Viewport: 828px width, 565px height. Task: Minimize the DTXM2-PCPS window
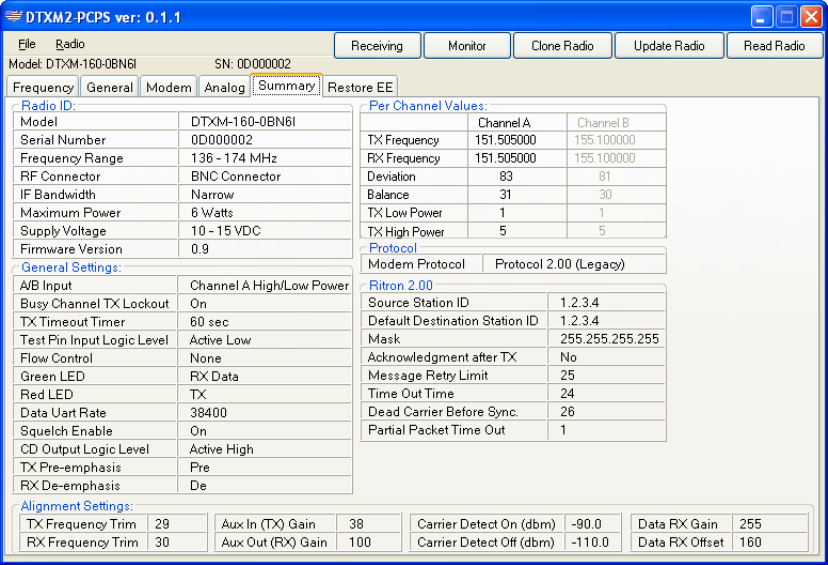pos(761,17)
